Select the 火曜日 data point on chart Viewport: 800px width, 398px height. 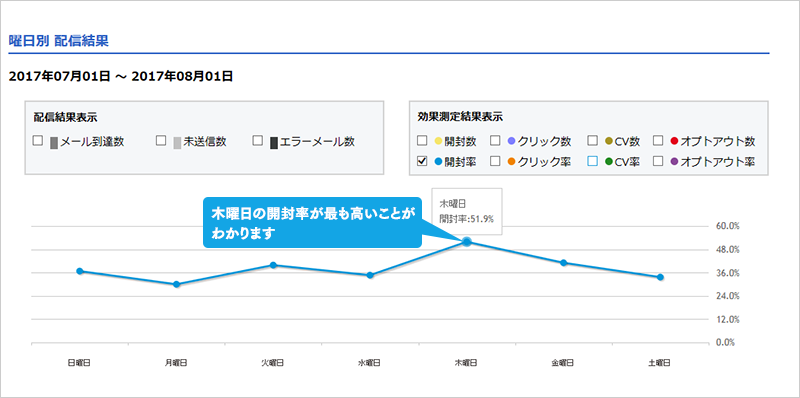273,265
